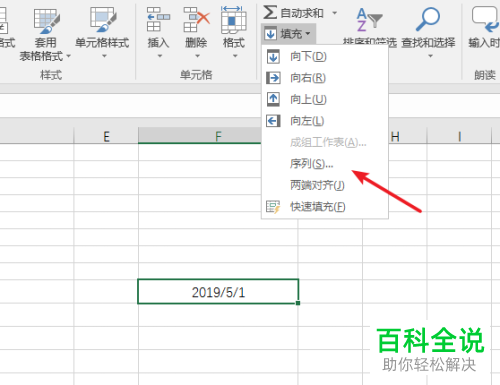Image resolution: width=500 pixels, height=385 pixels.
Task: Select 两端对齐(J) in the fill menu
Action: (325, 185)
